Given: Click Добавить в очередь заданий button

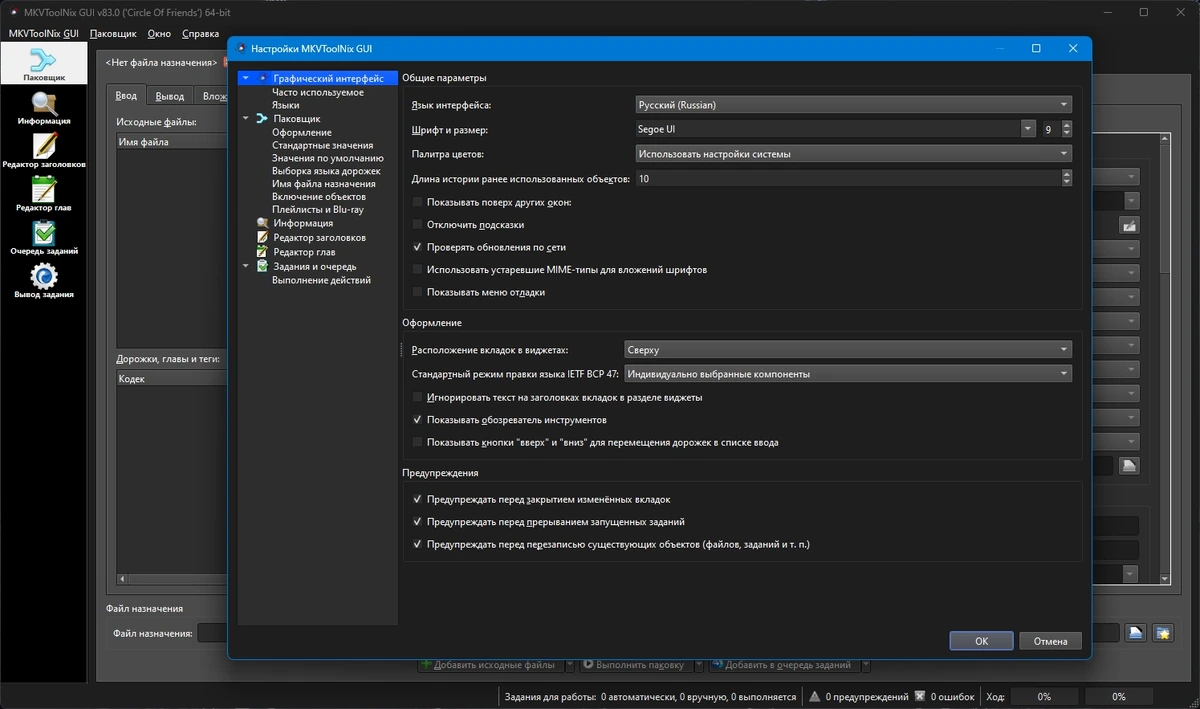Looking at the screenshot, I should (783, 664).
